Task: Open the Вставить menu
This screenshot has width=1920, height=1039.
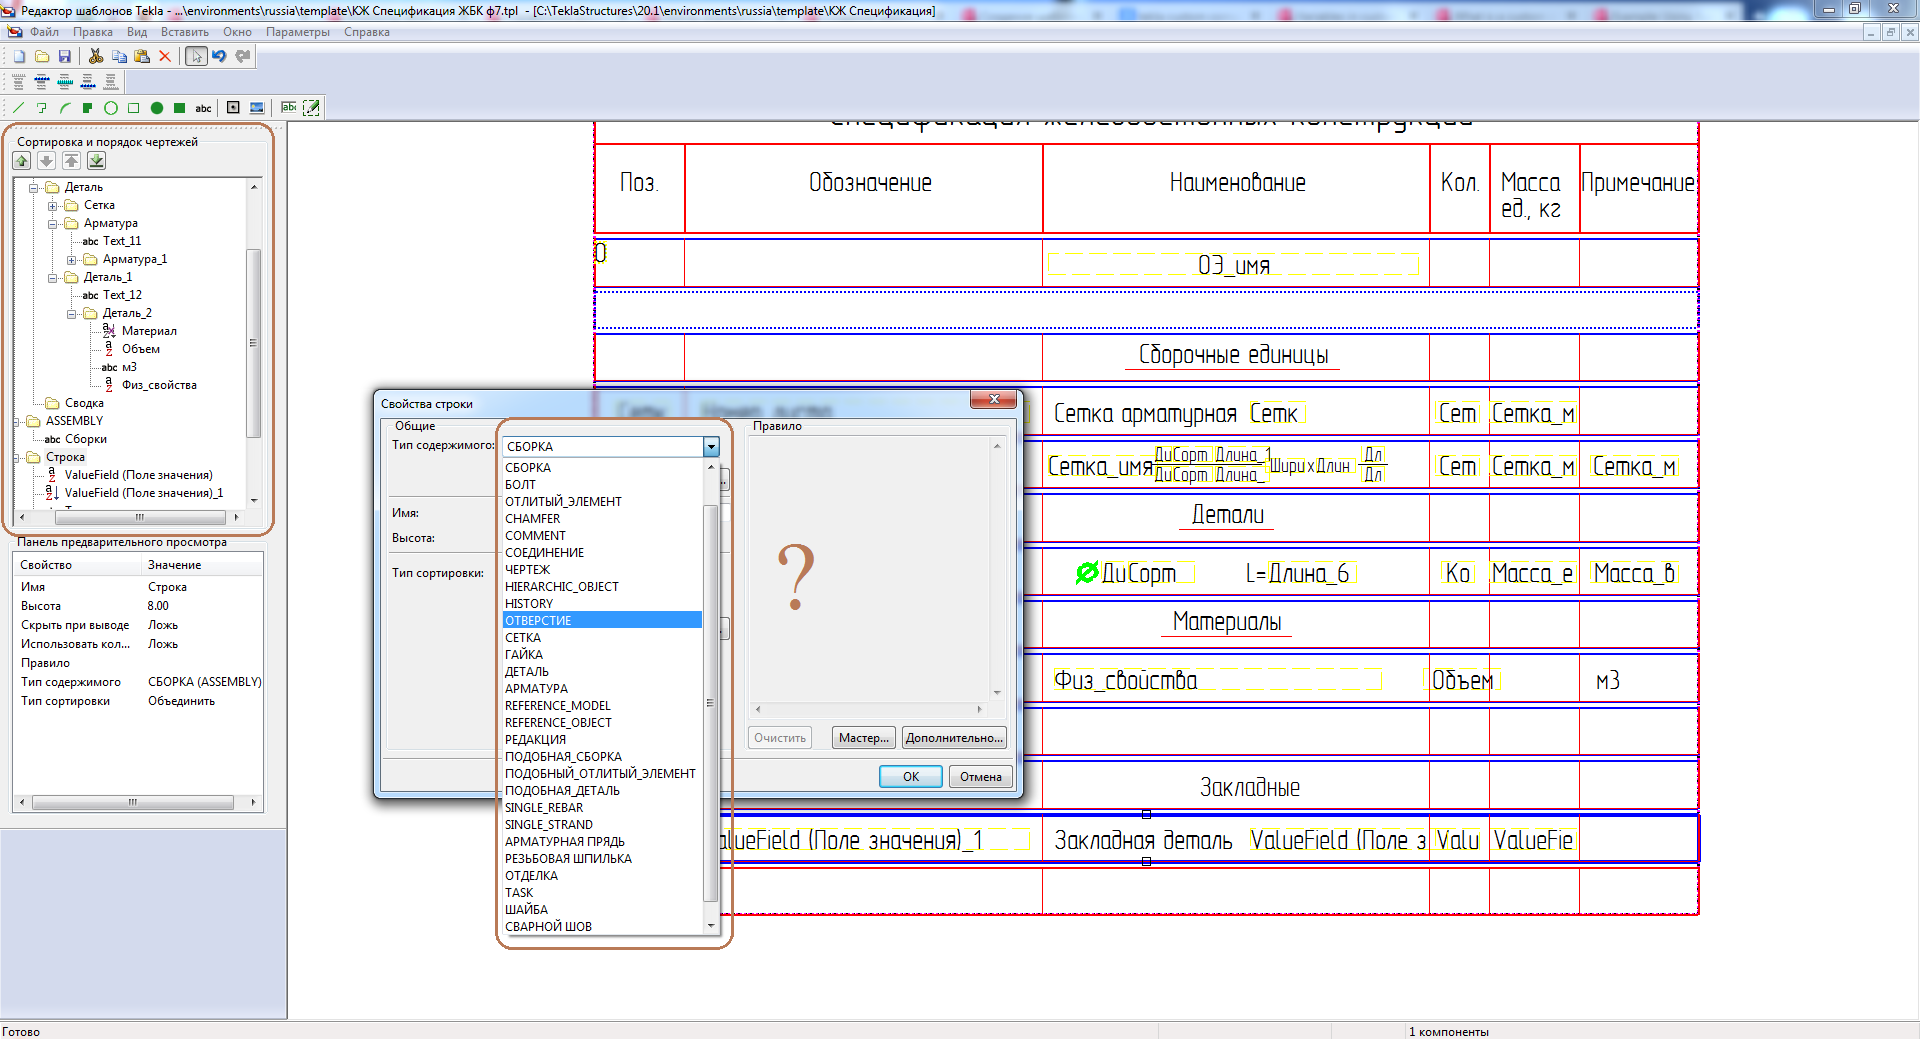Action: [x=184, y=32]
